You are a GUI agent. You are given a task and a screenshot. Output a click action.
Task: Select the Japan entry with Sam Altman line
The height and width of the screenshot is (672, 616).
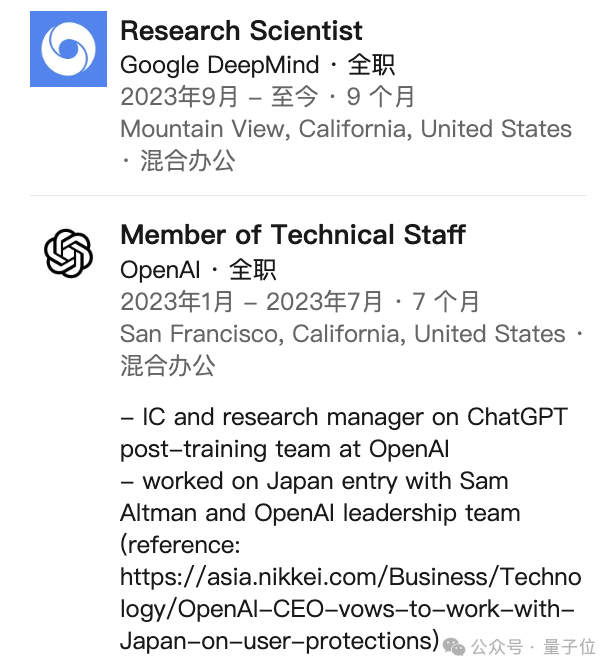(x=320, y=497)
